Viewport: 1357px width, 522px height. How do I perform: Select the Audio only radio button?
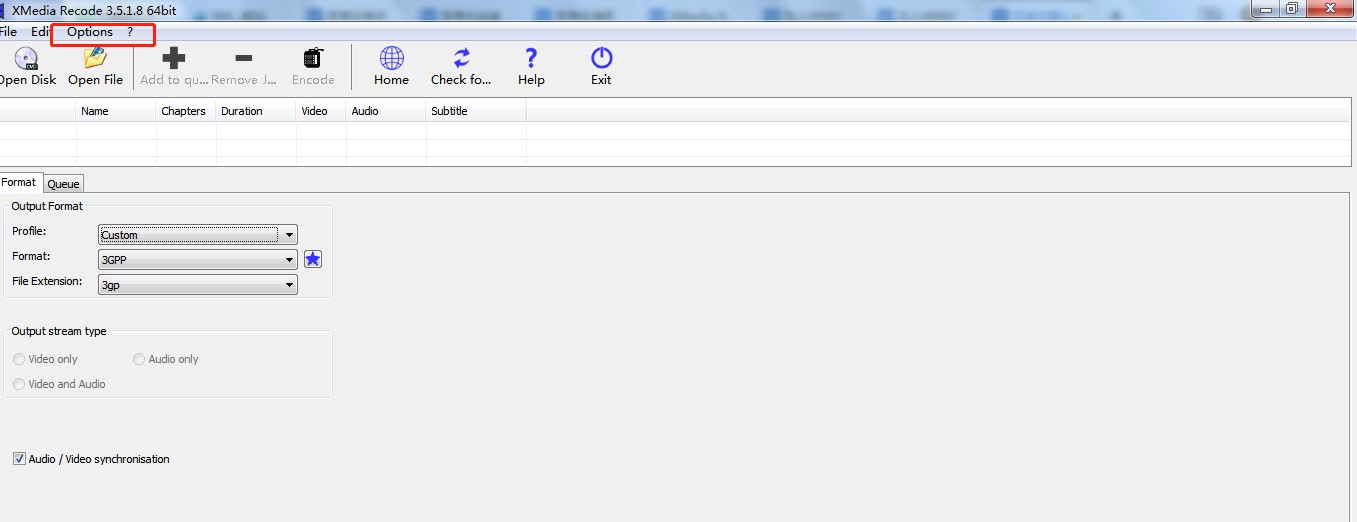(x=139, y=359)
